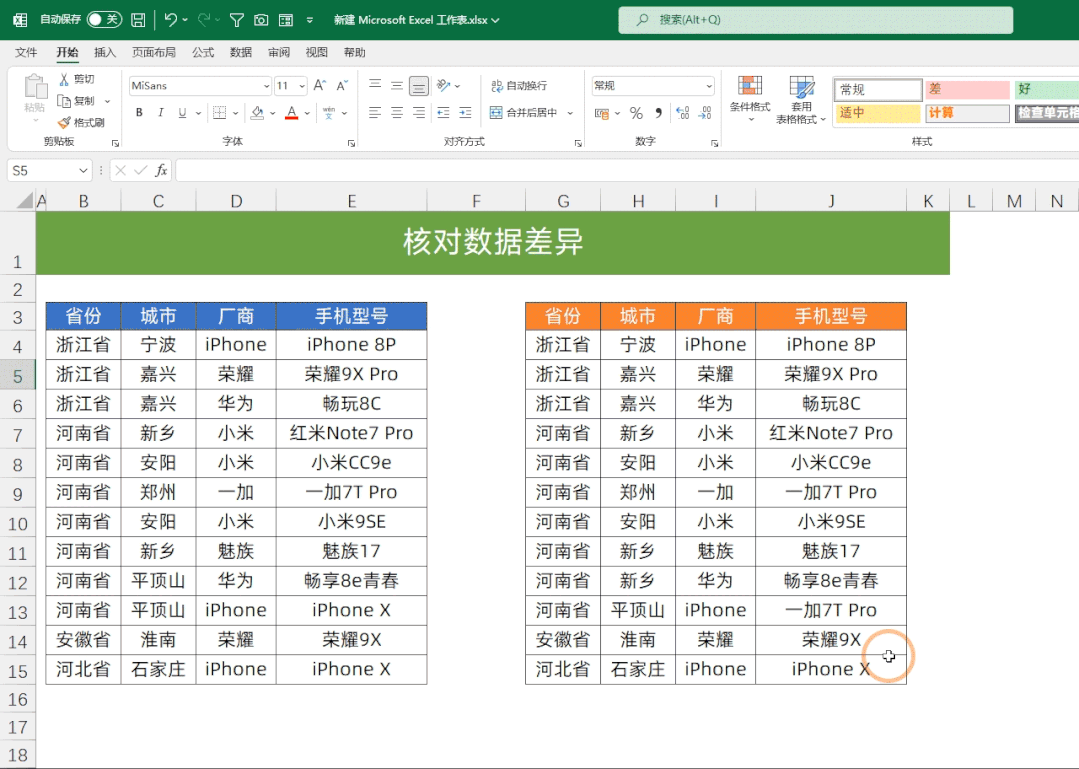Click the accounting currency format icon
1079x769 pixels.
pos(602,113)
